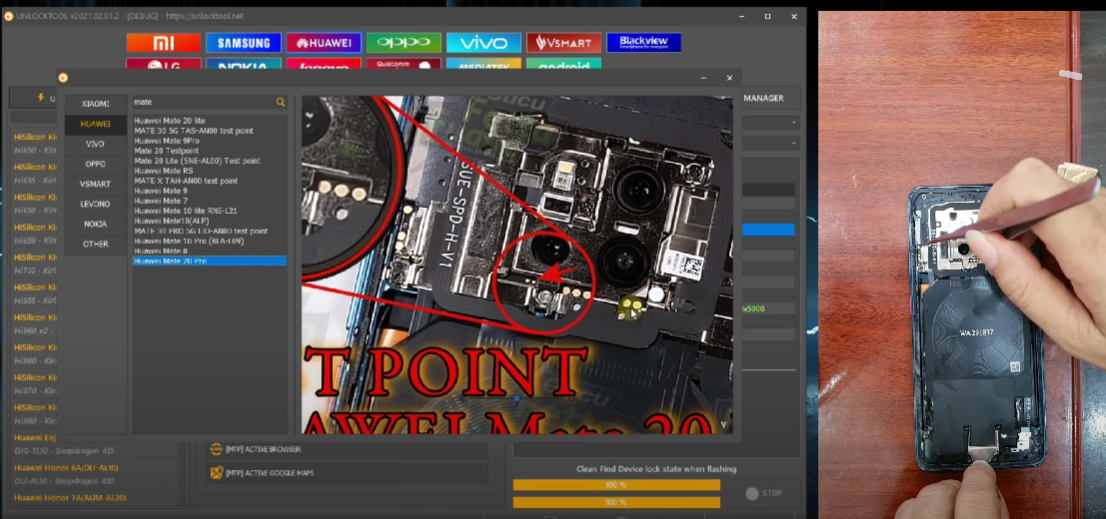Open the Samsung brand logo
Image resolution: width=1106 pixels, height=519 pixels.
243,43
